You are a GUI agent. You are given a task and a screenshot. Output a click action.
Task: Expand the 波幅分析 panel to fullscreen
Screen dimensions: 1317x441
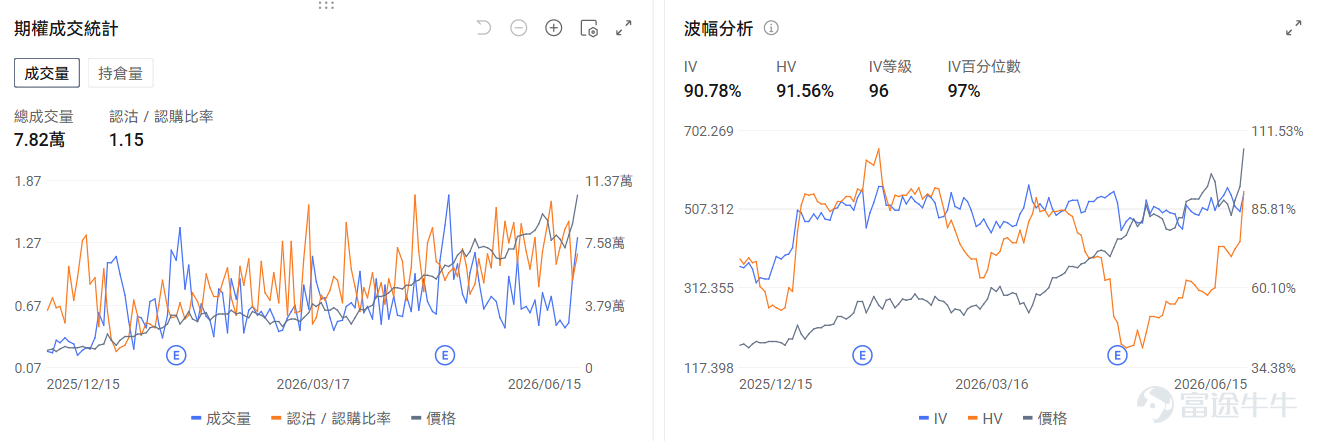click(x=1294, y=28)
